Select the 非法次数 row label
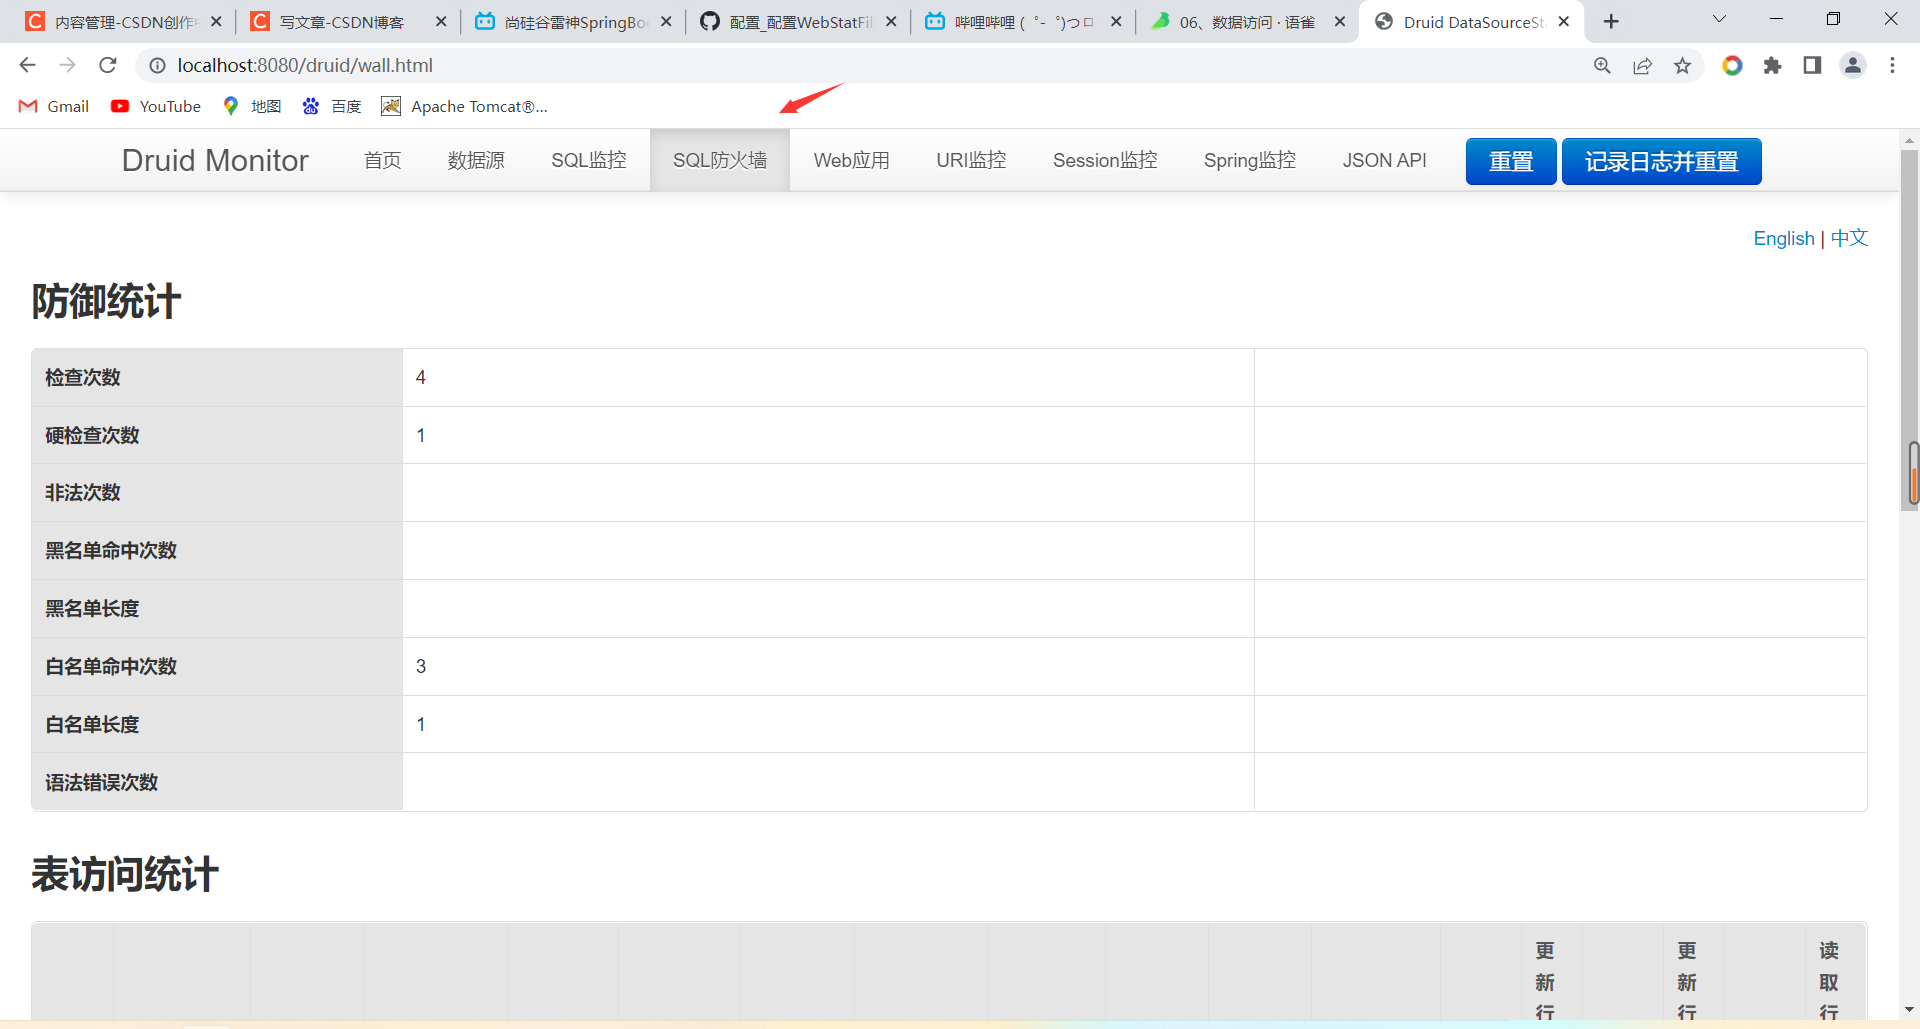Screen dimensions: 1920x1029 83,492
